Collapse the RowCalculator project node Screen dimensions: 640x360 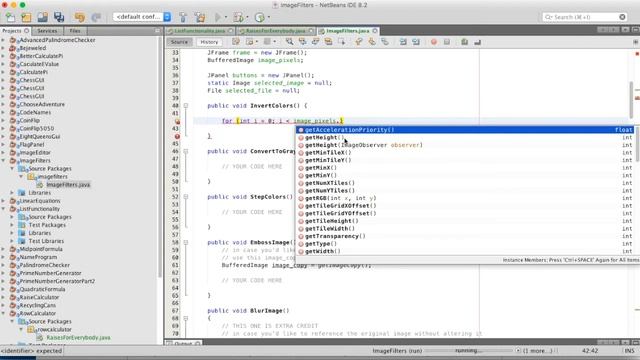(x=4, y=313)
